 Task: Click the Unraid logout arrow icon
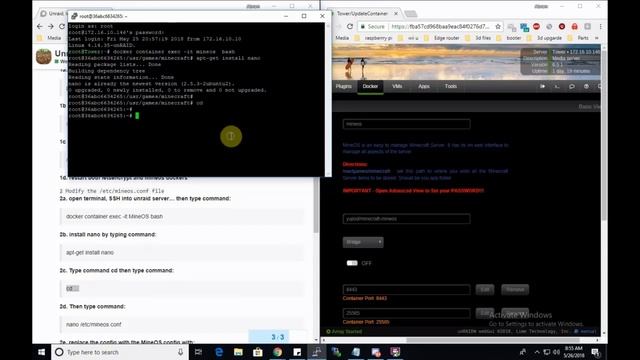(542, 87)
